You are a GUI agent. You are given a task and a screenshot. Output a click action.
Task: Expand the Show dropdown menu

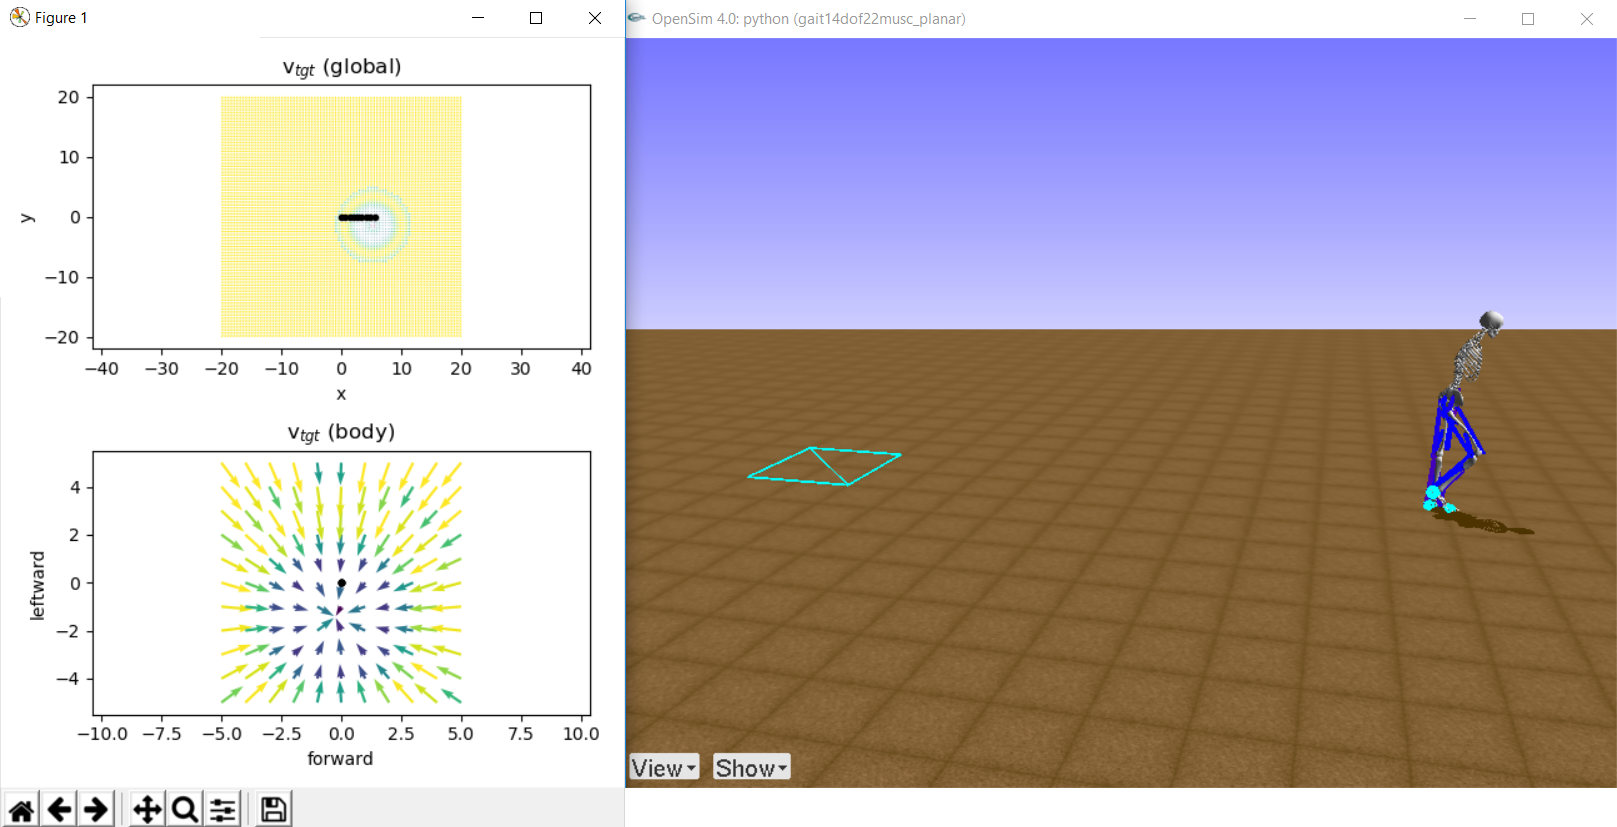click(x=751, y=768)
